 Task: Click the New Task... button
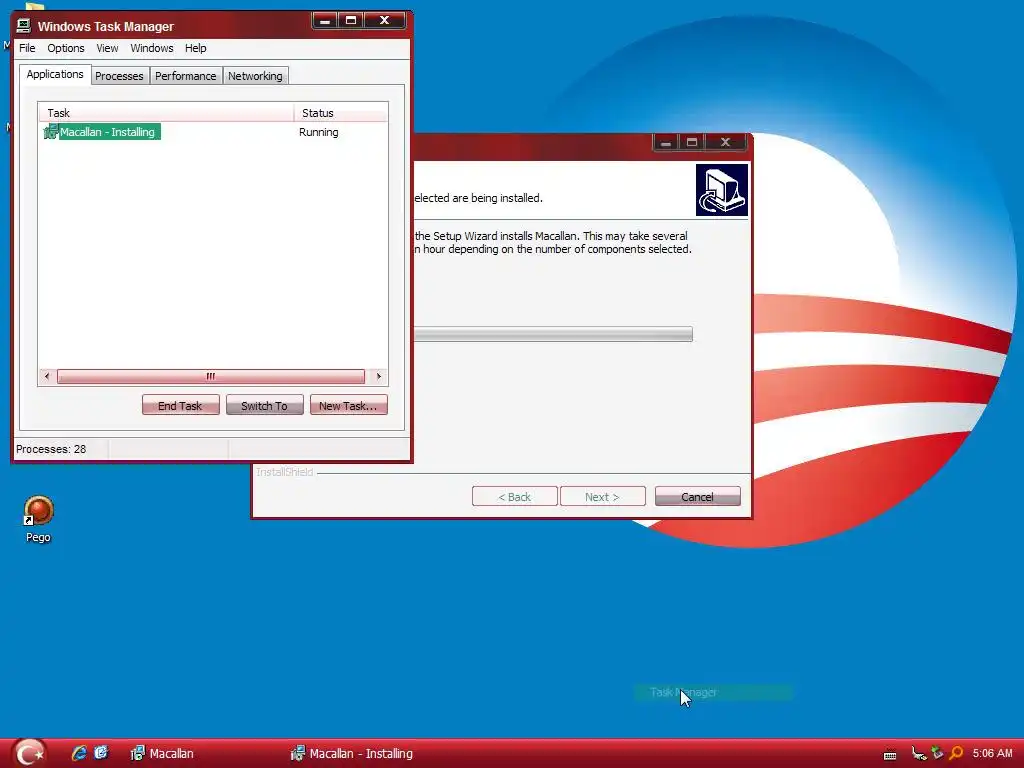(348, 406)
